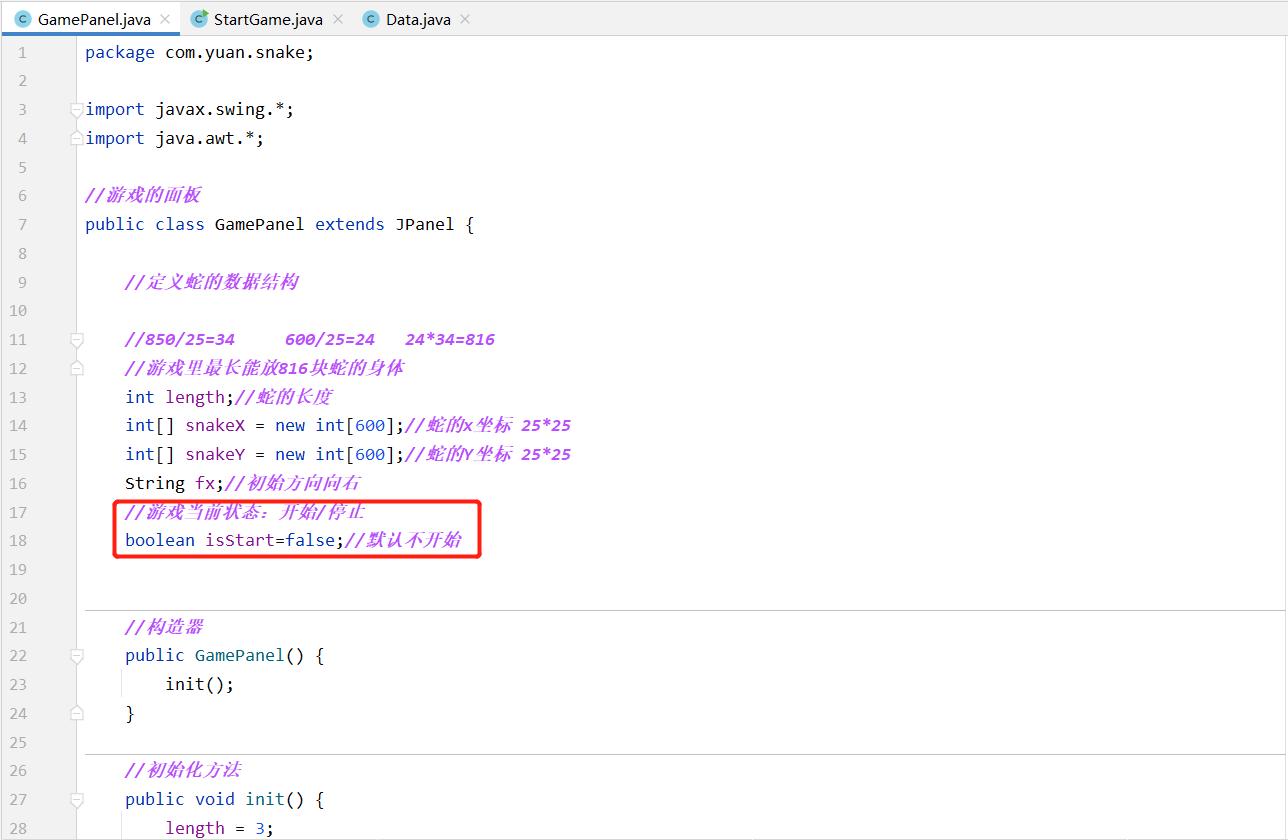The height and width of the screenshot is (840, 1288).
Task: Toggle the fold marker at line 4
Action: (x=77, y=138)
